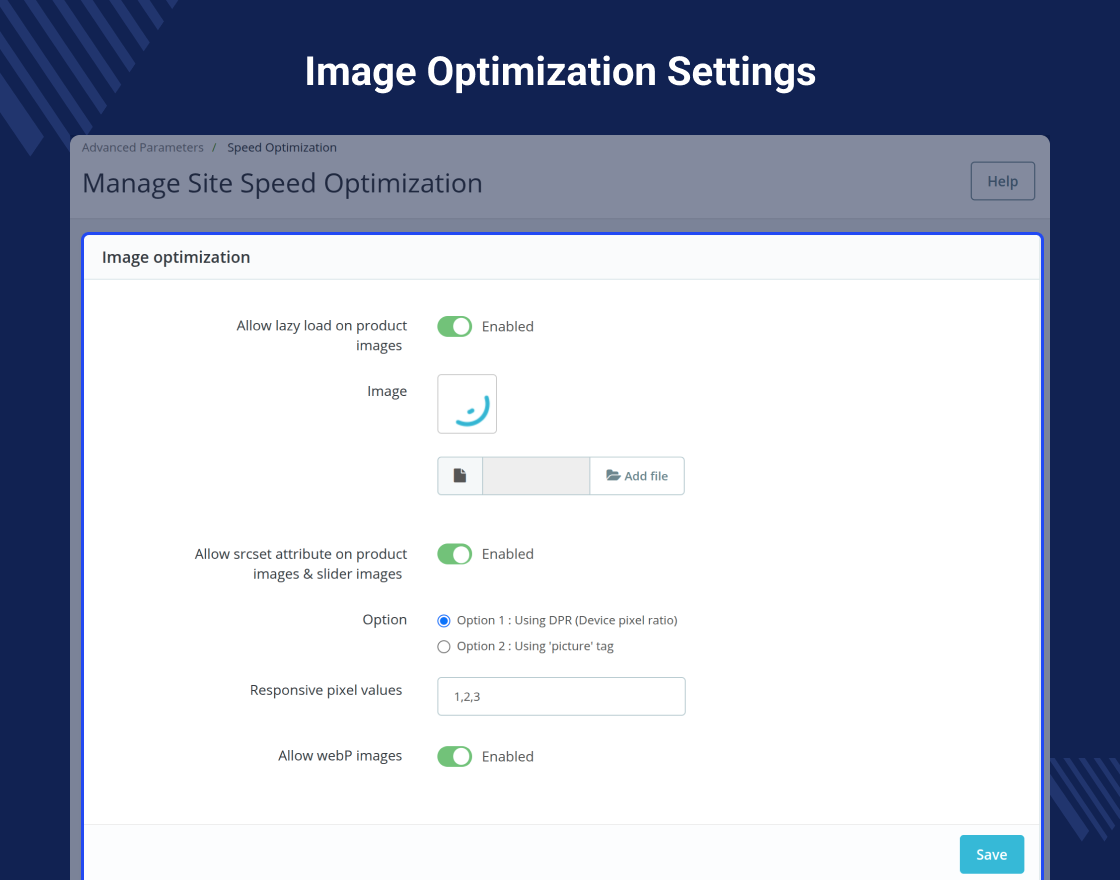Screen dimensions: 1120x880
Task: Click the document file icon beside file field
Action: click(460, 476)
